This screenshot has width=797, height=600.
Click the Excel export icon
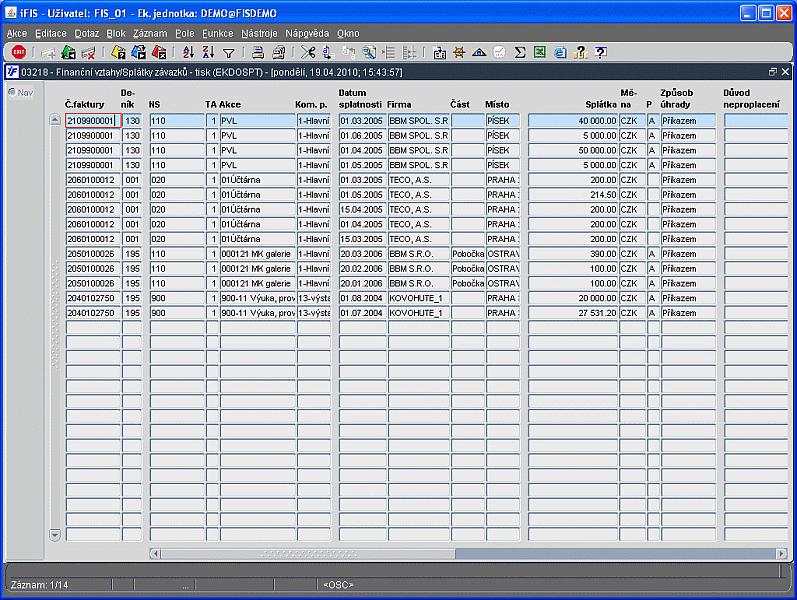(x=540, y=52)
